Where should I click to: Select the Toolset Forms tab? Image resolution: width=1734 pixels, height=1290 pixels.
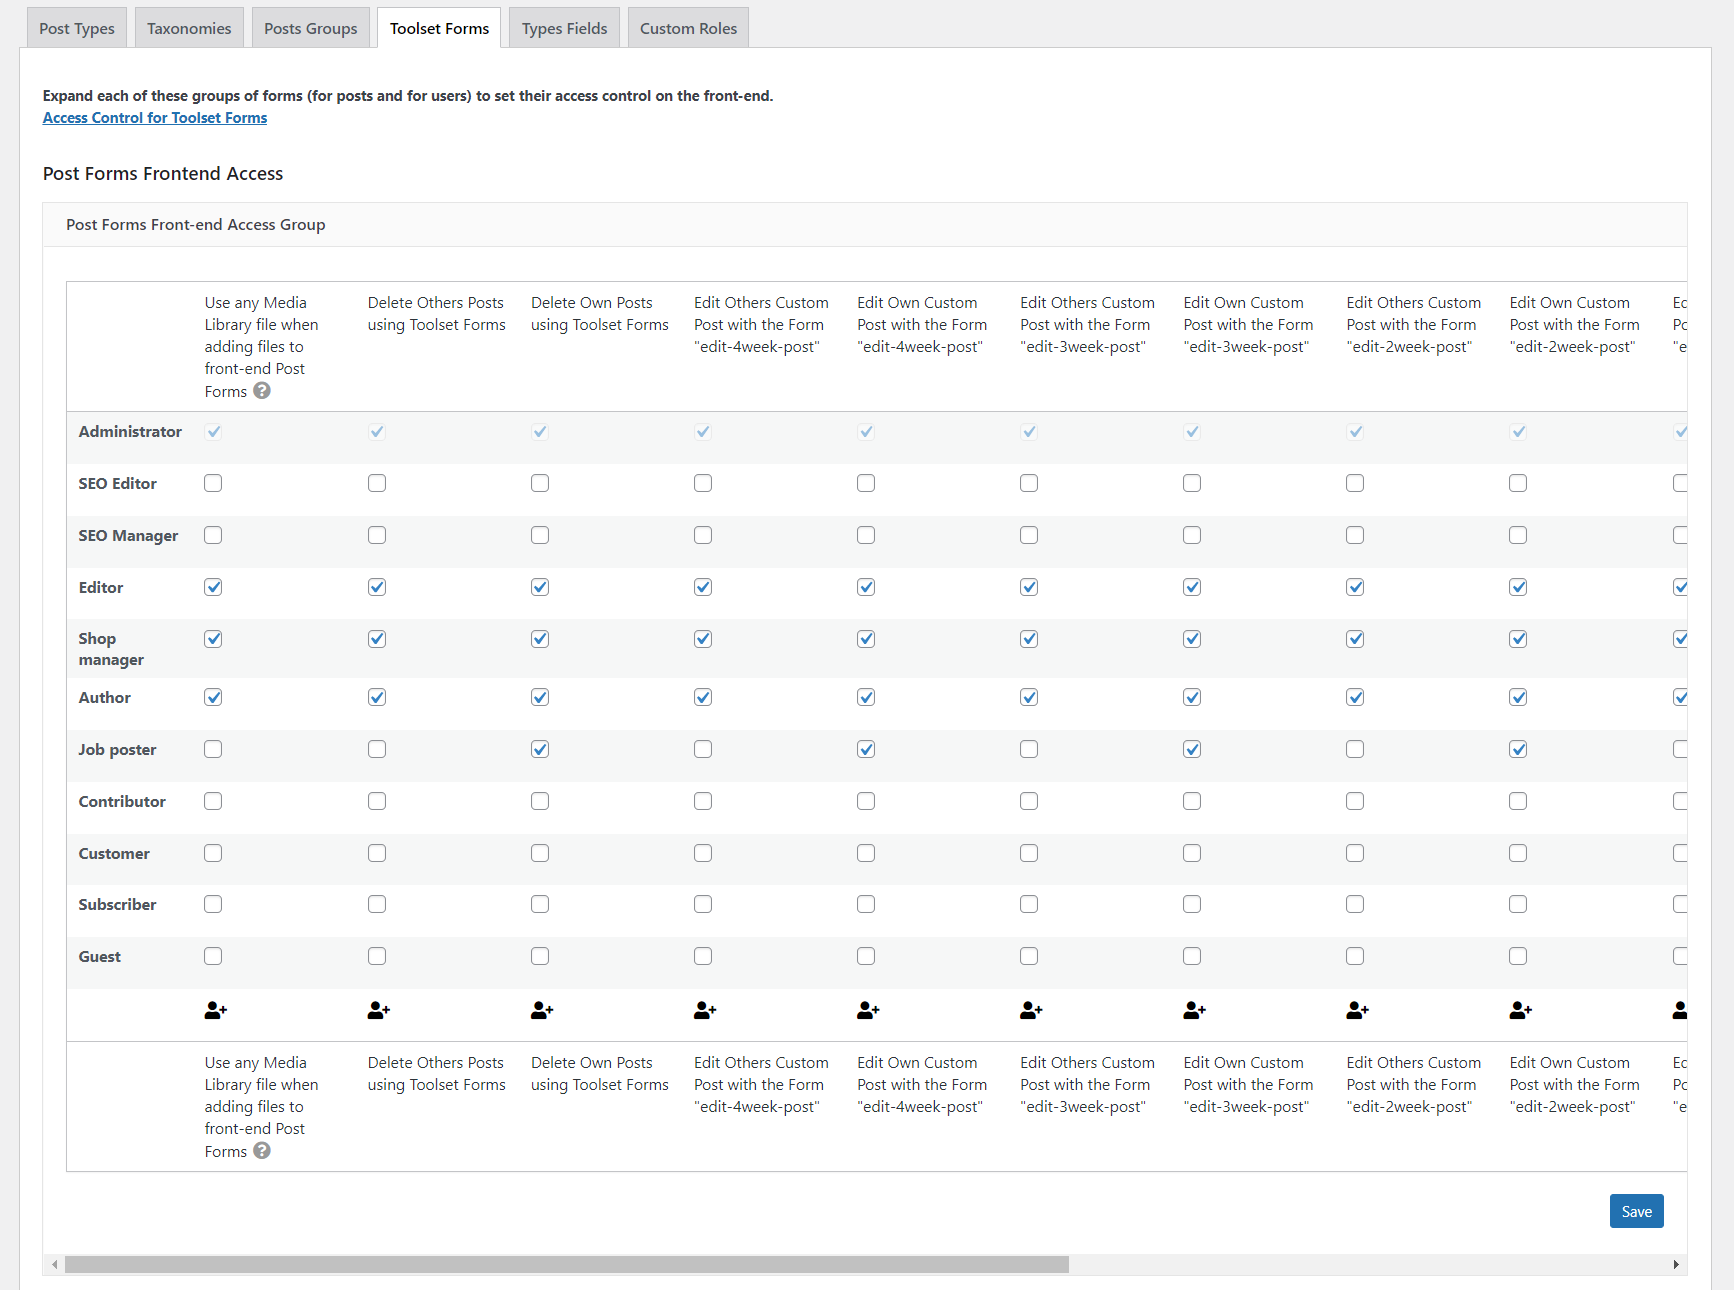tap(440, 28)
